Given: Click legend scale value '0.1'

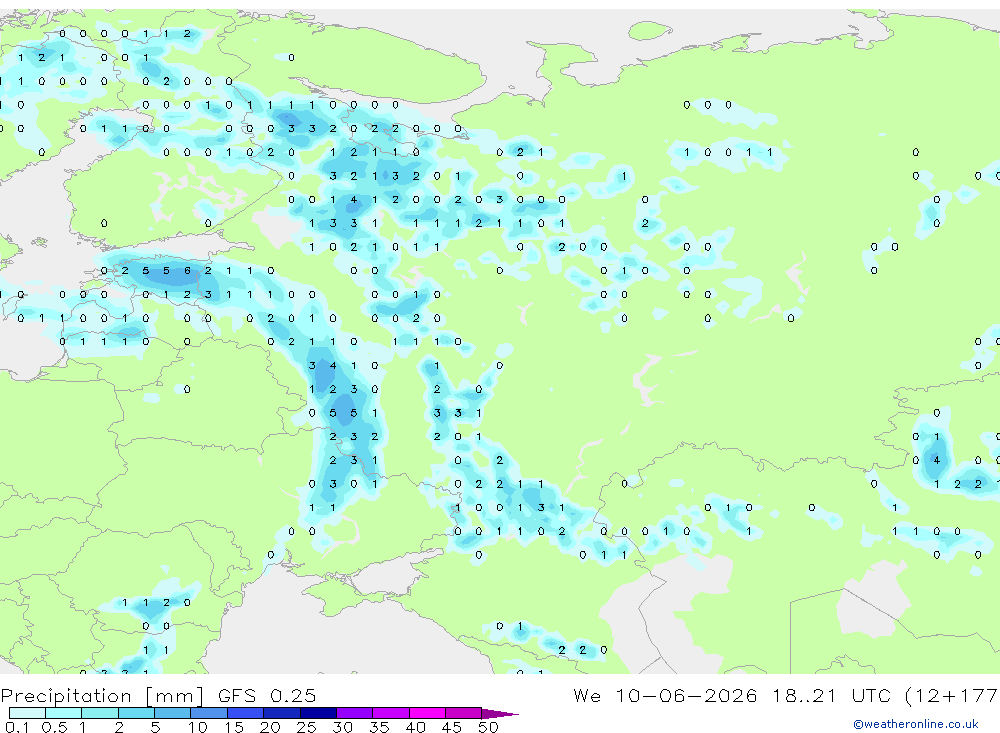Looking at the screenshot, I should coord(17,727).
